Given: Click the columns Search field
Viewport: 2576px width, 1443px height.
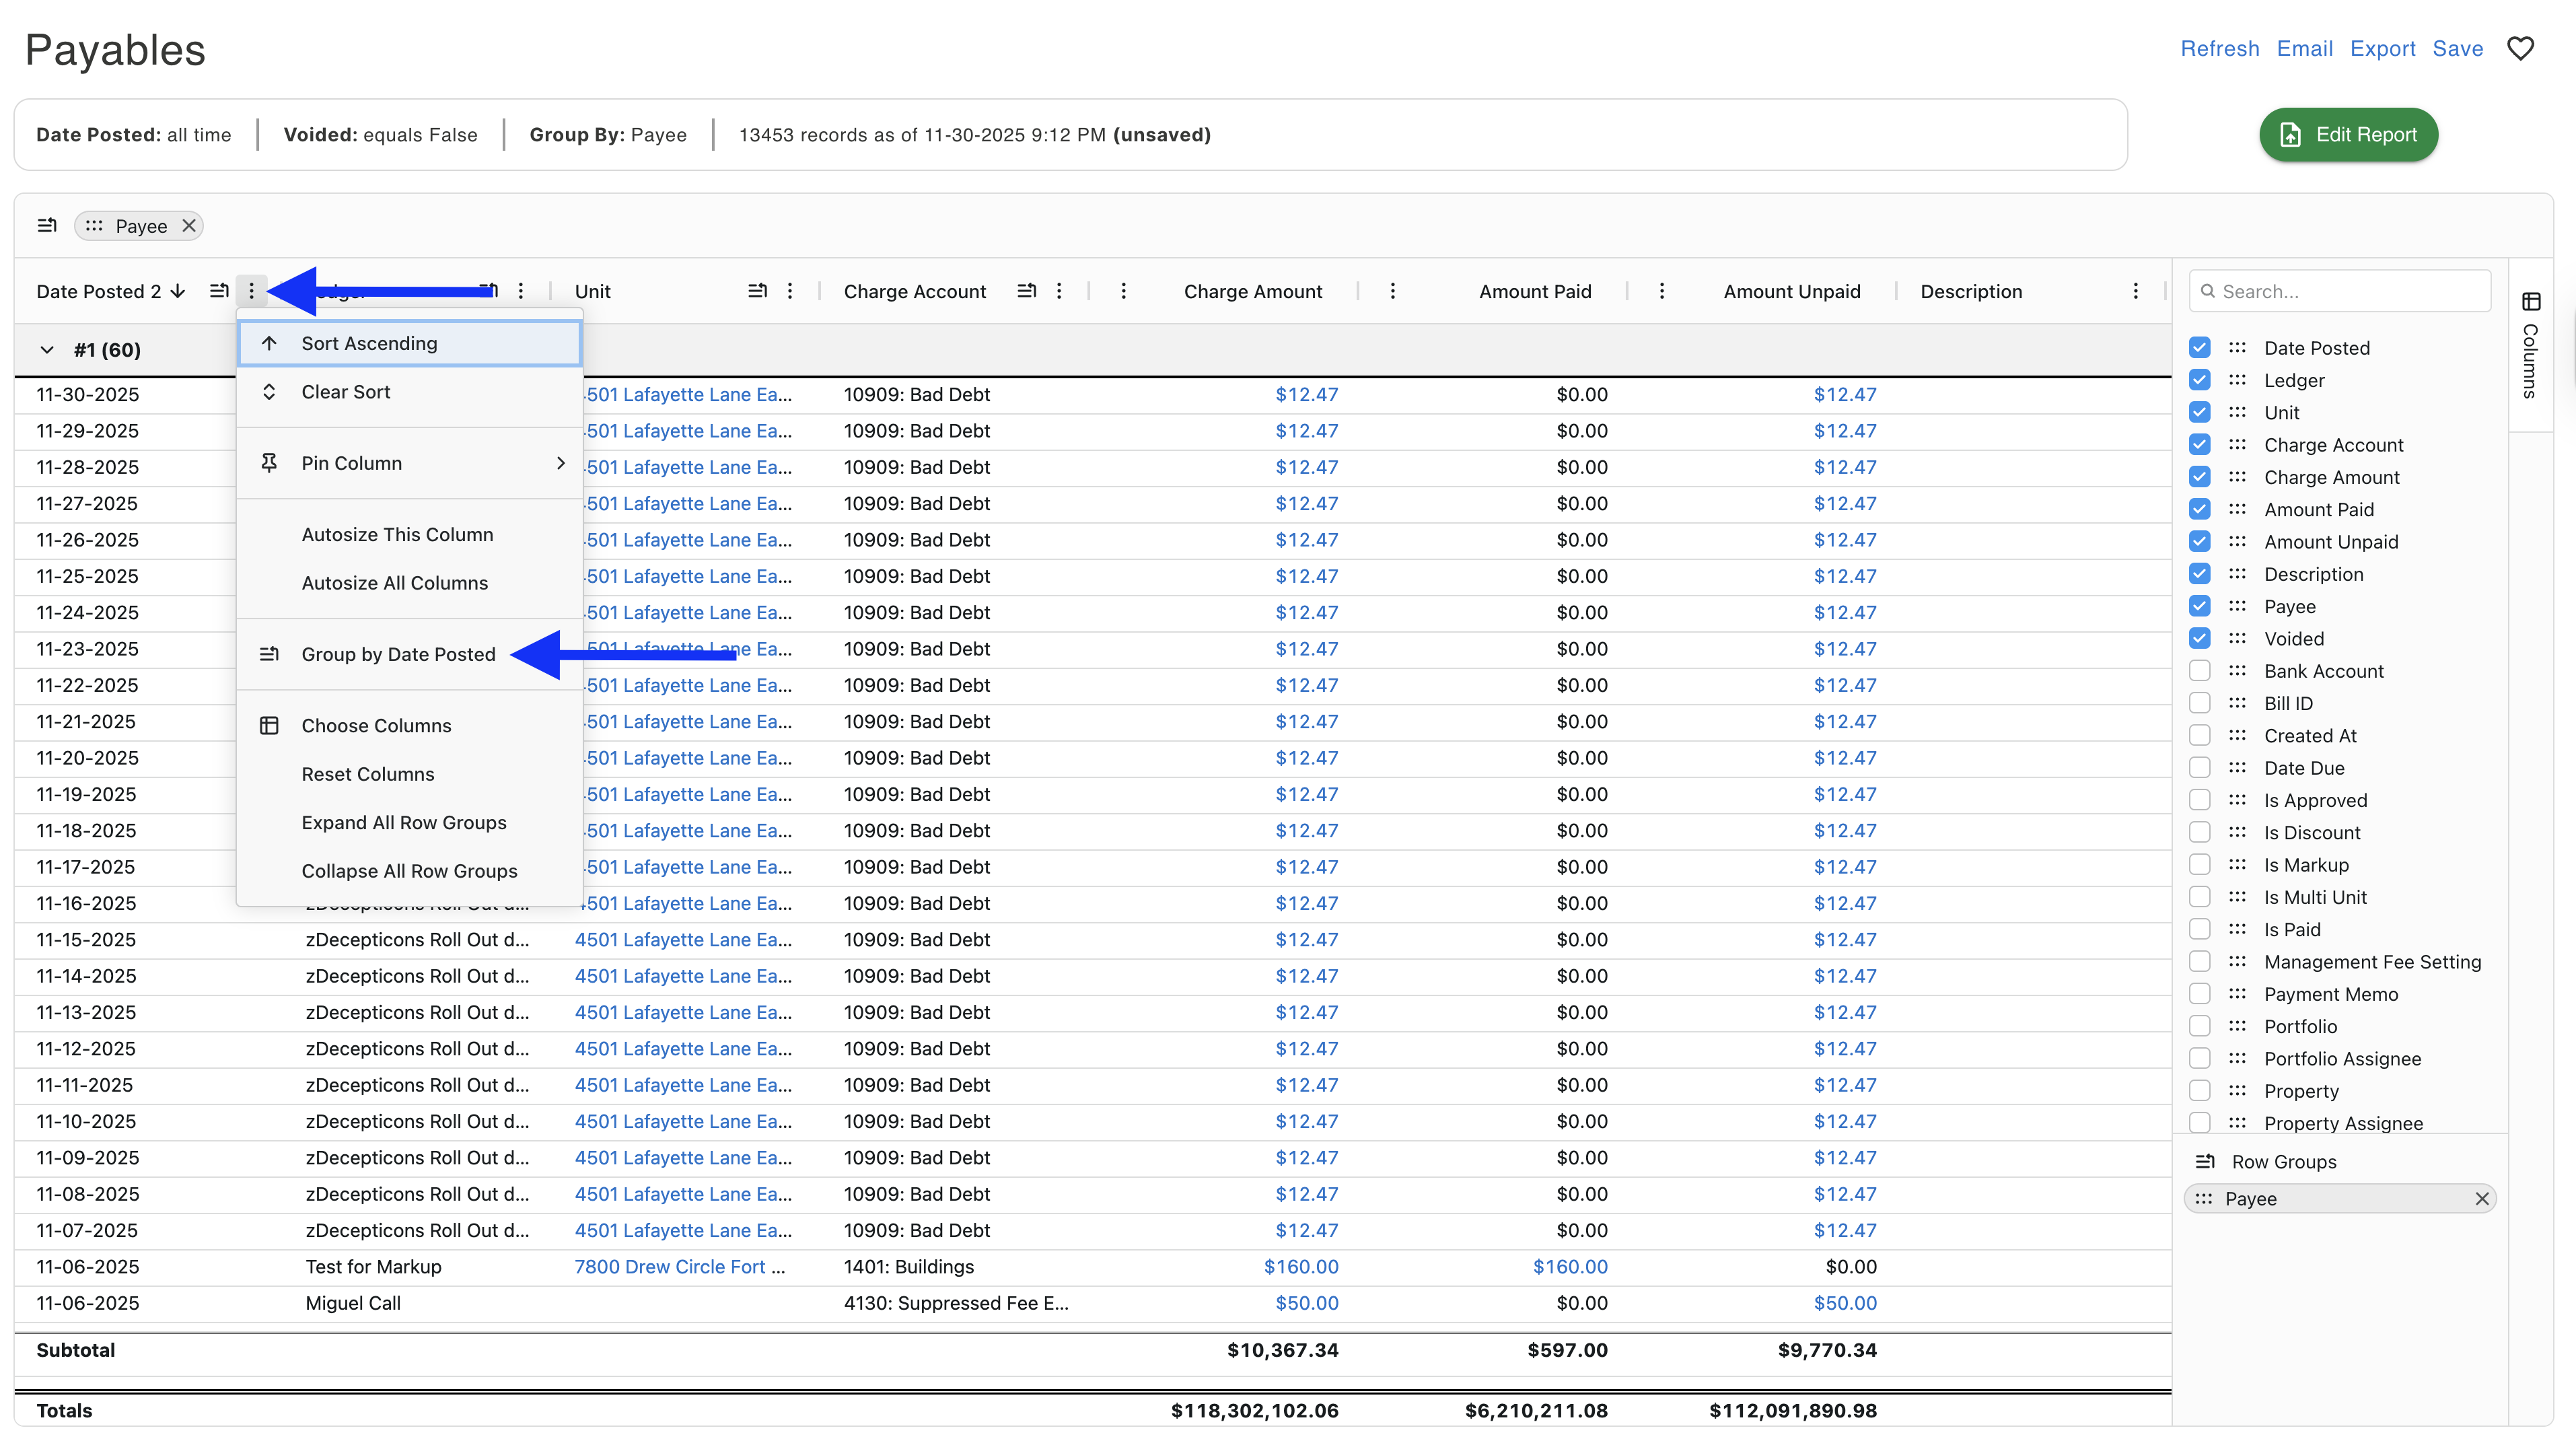Looking at the screenshot, I should click(2340, 291).
